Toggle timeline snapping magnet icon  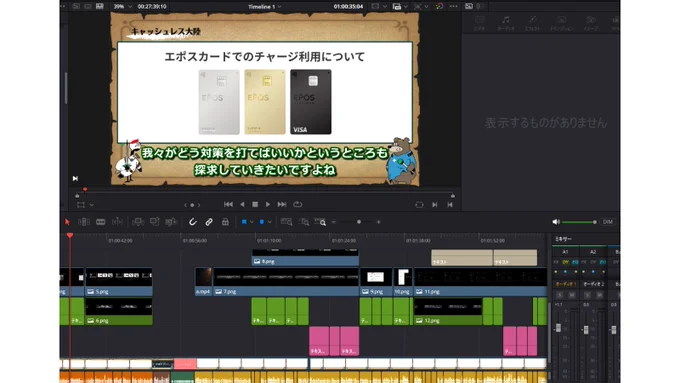tap(193, 222)
